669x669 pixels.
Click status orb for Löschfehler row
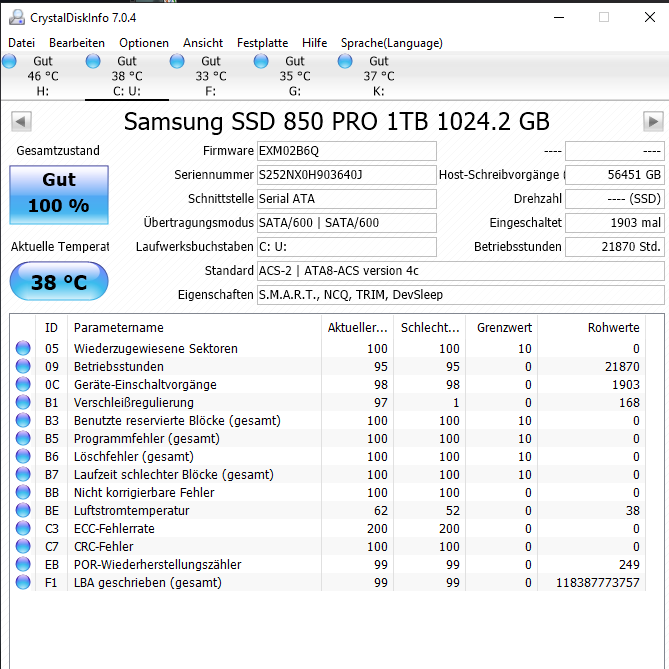click(23, 456)
